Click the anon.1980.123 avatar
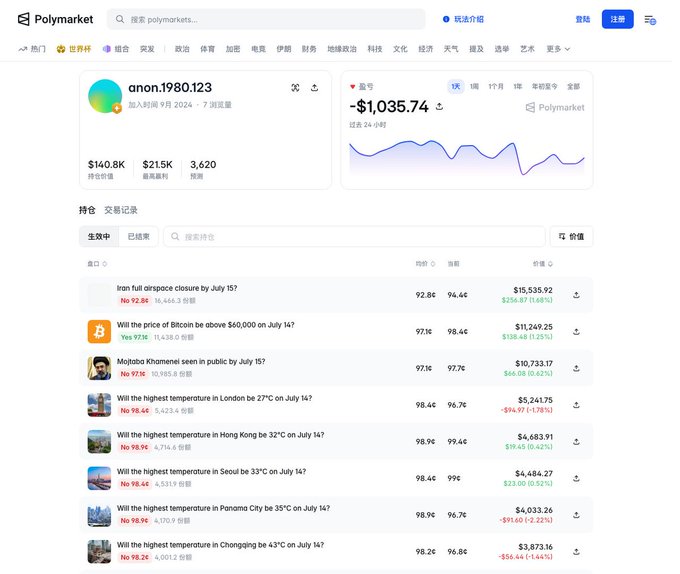Screen dimensions: 680x574 (x=105, y=96)
